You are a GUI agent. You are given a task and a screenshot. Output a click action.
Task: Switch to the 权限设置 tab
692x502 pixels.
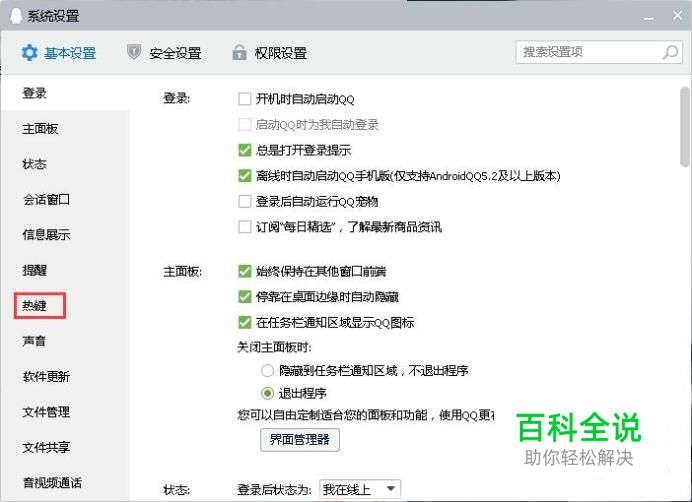pyautogui.click(x=270, y=53)
